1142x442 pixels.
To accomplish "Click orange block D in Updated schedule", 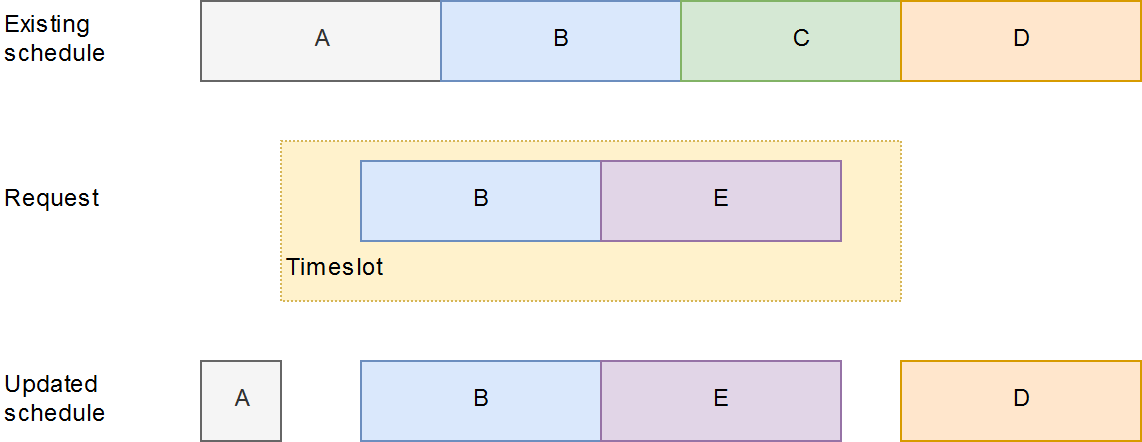I will point(1021,401).
